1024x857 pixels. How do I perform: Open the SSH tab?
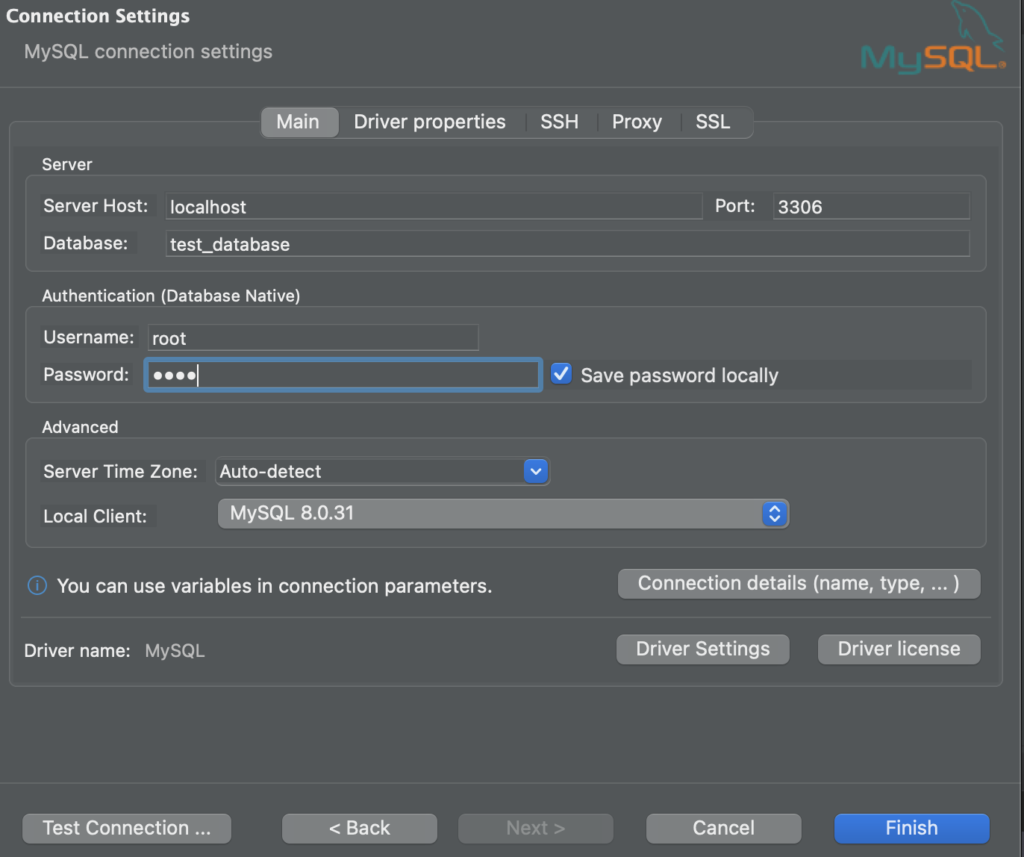coord(559,122)
